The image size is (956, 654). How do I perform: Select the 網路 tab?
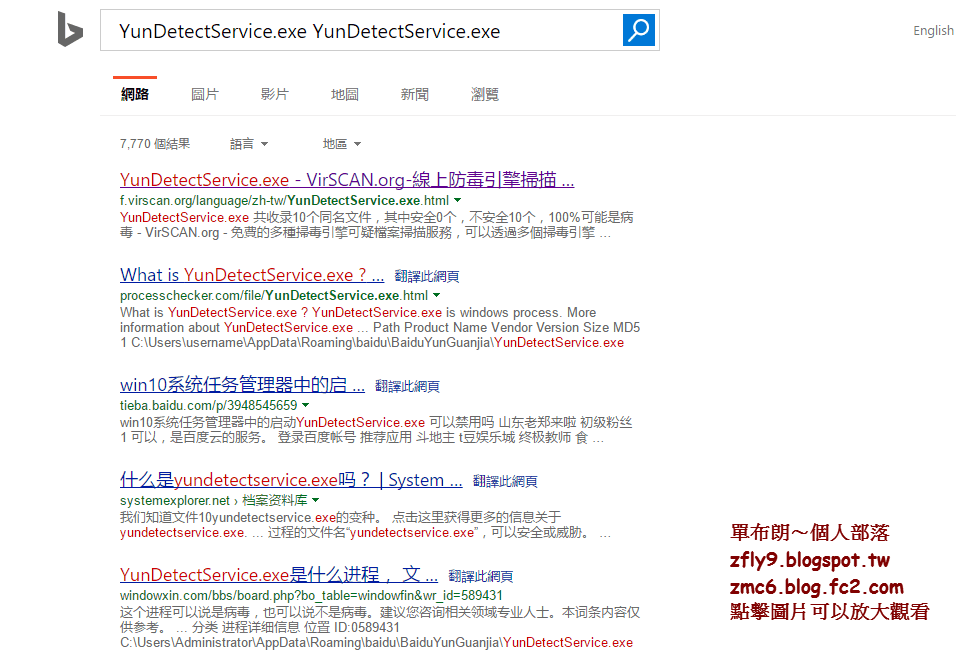[135, 94]
